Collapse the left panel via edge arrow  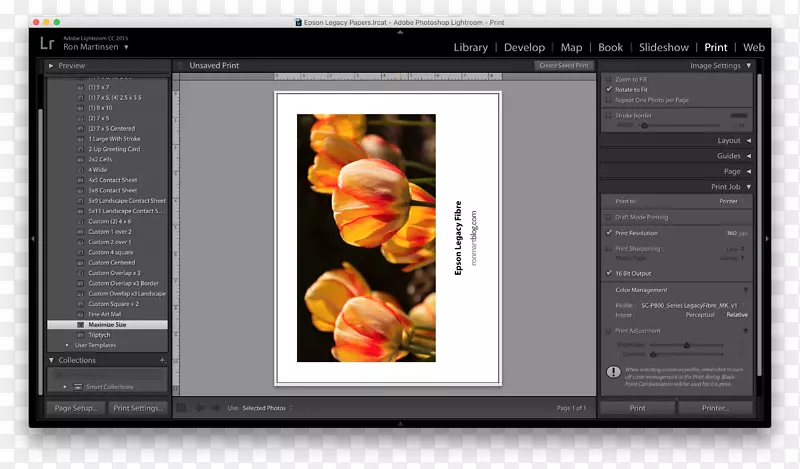pos(33,238)
